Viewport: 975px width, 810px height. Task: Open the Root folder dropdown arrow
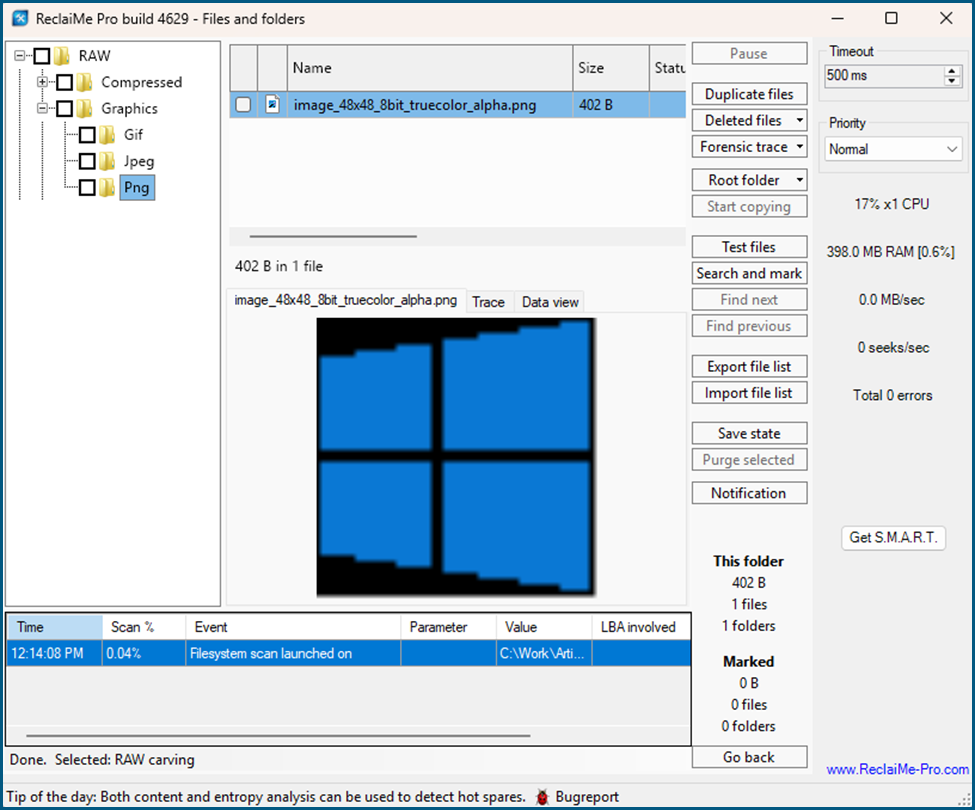(800, 180)
